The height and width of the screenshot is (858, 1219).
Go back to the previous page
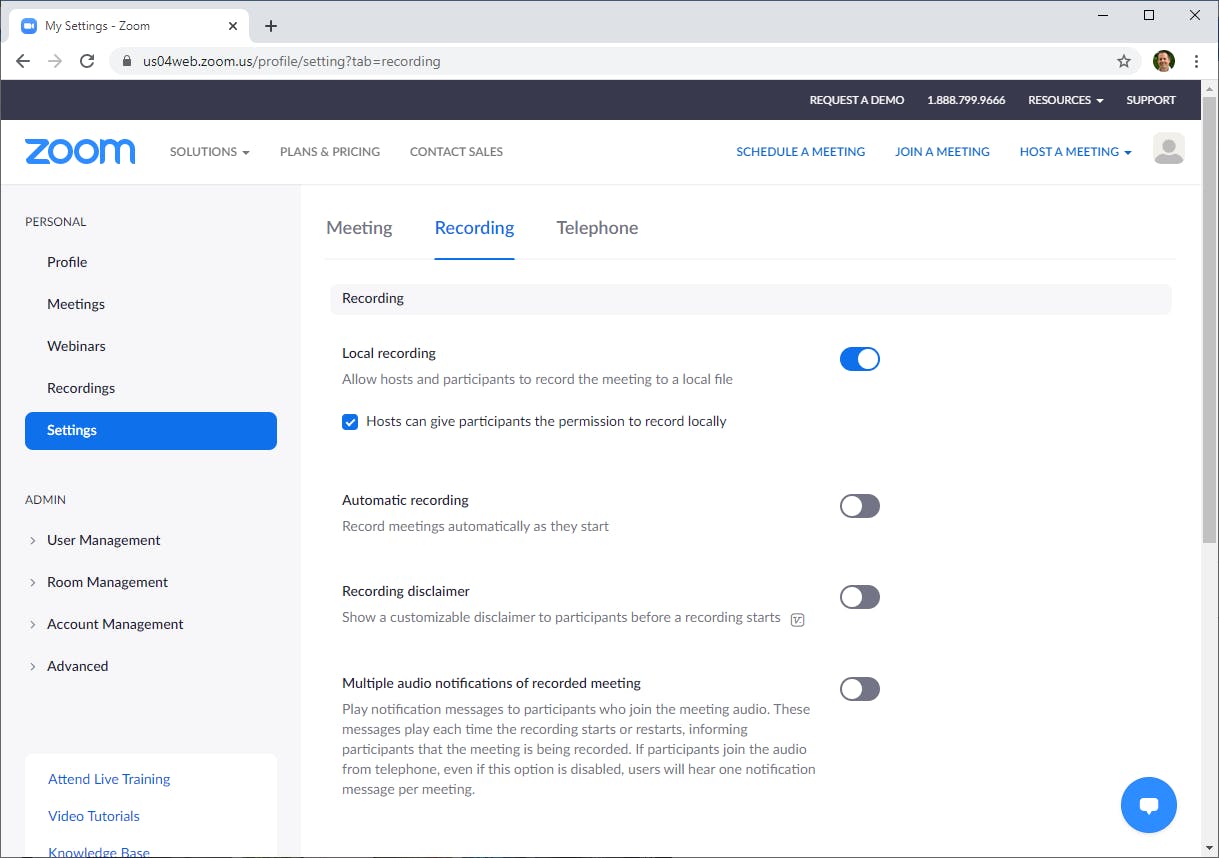23,61
